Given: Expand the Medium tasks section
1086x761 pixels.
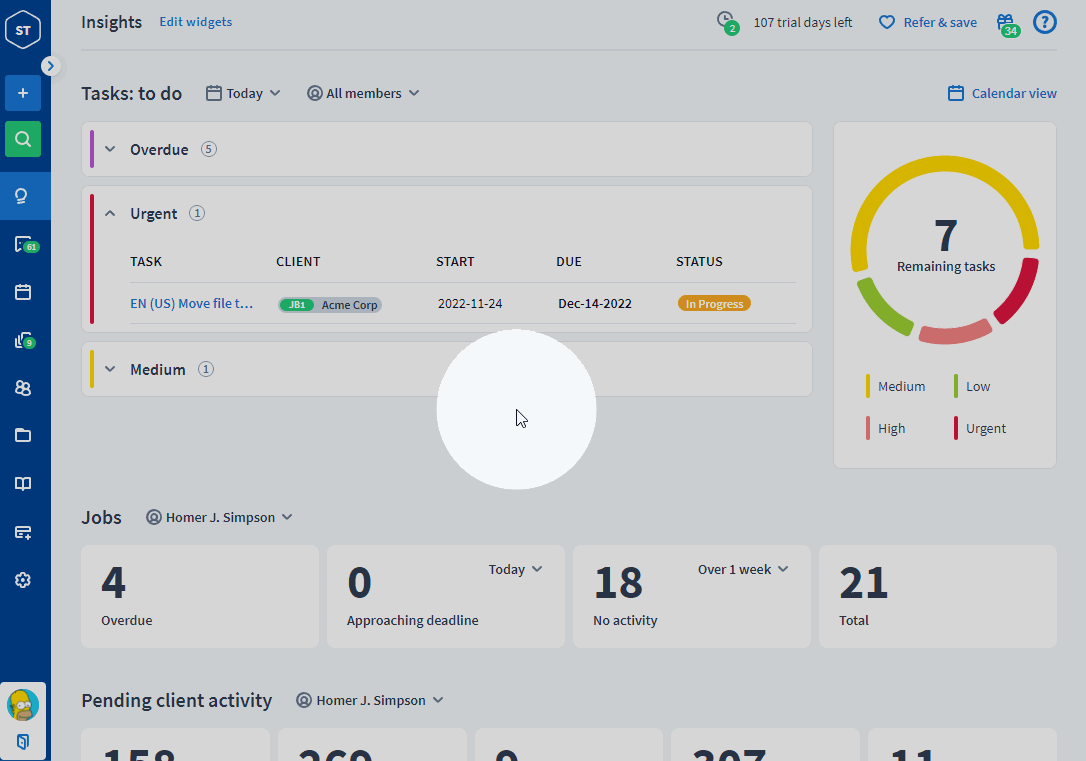Looking at the screenshot, I should (x=110, y=369).
